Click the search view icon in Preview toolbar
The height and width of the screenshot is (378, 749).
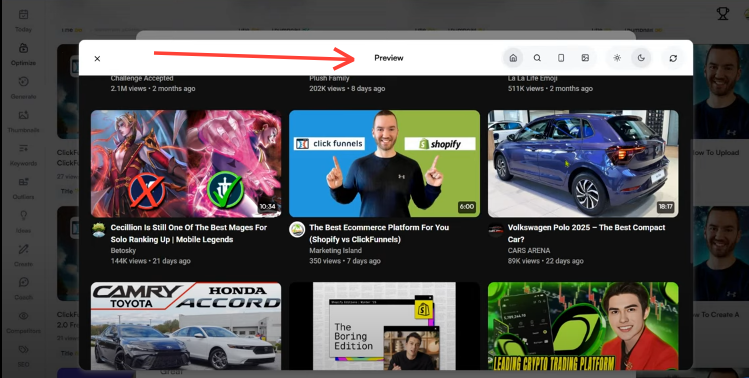(x=537, y=58)
